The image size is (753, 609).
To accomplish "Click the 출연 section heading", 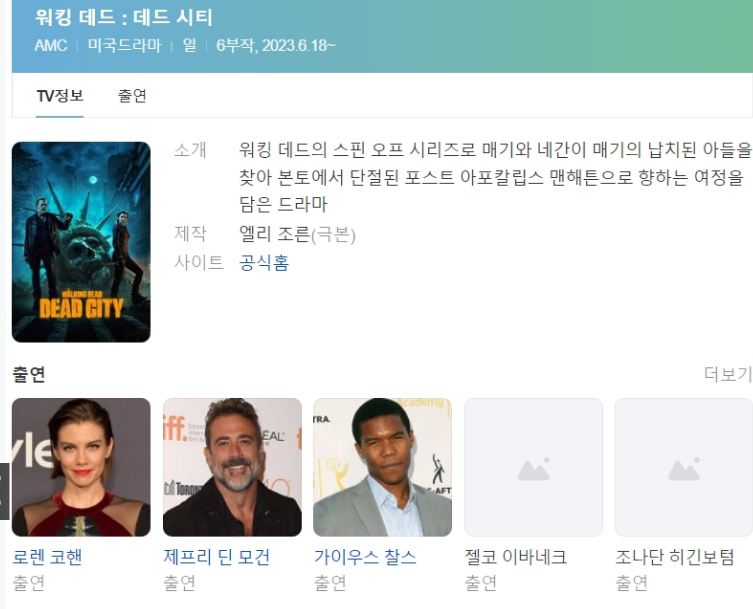I will [x=29, y=374].
